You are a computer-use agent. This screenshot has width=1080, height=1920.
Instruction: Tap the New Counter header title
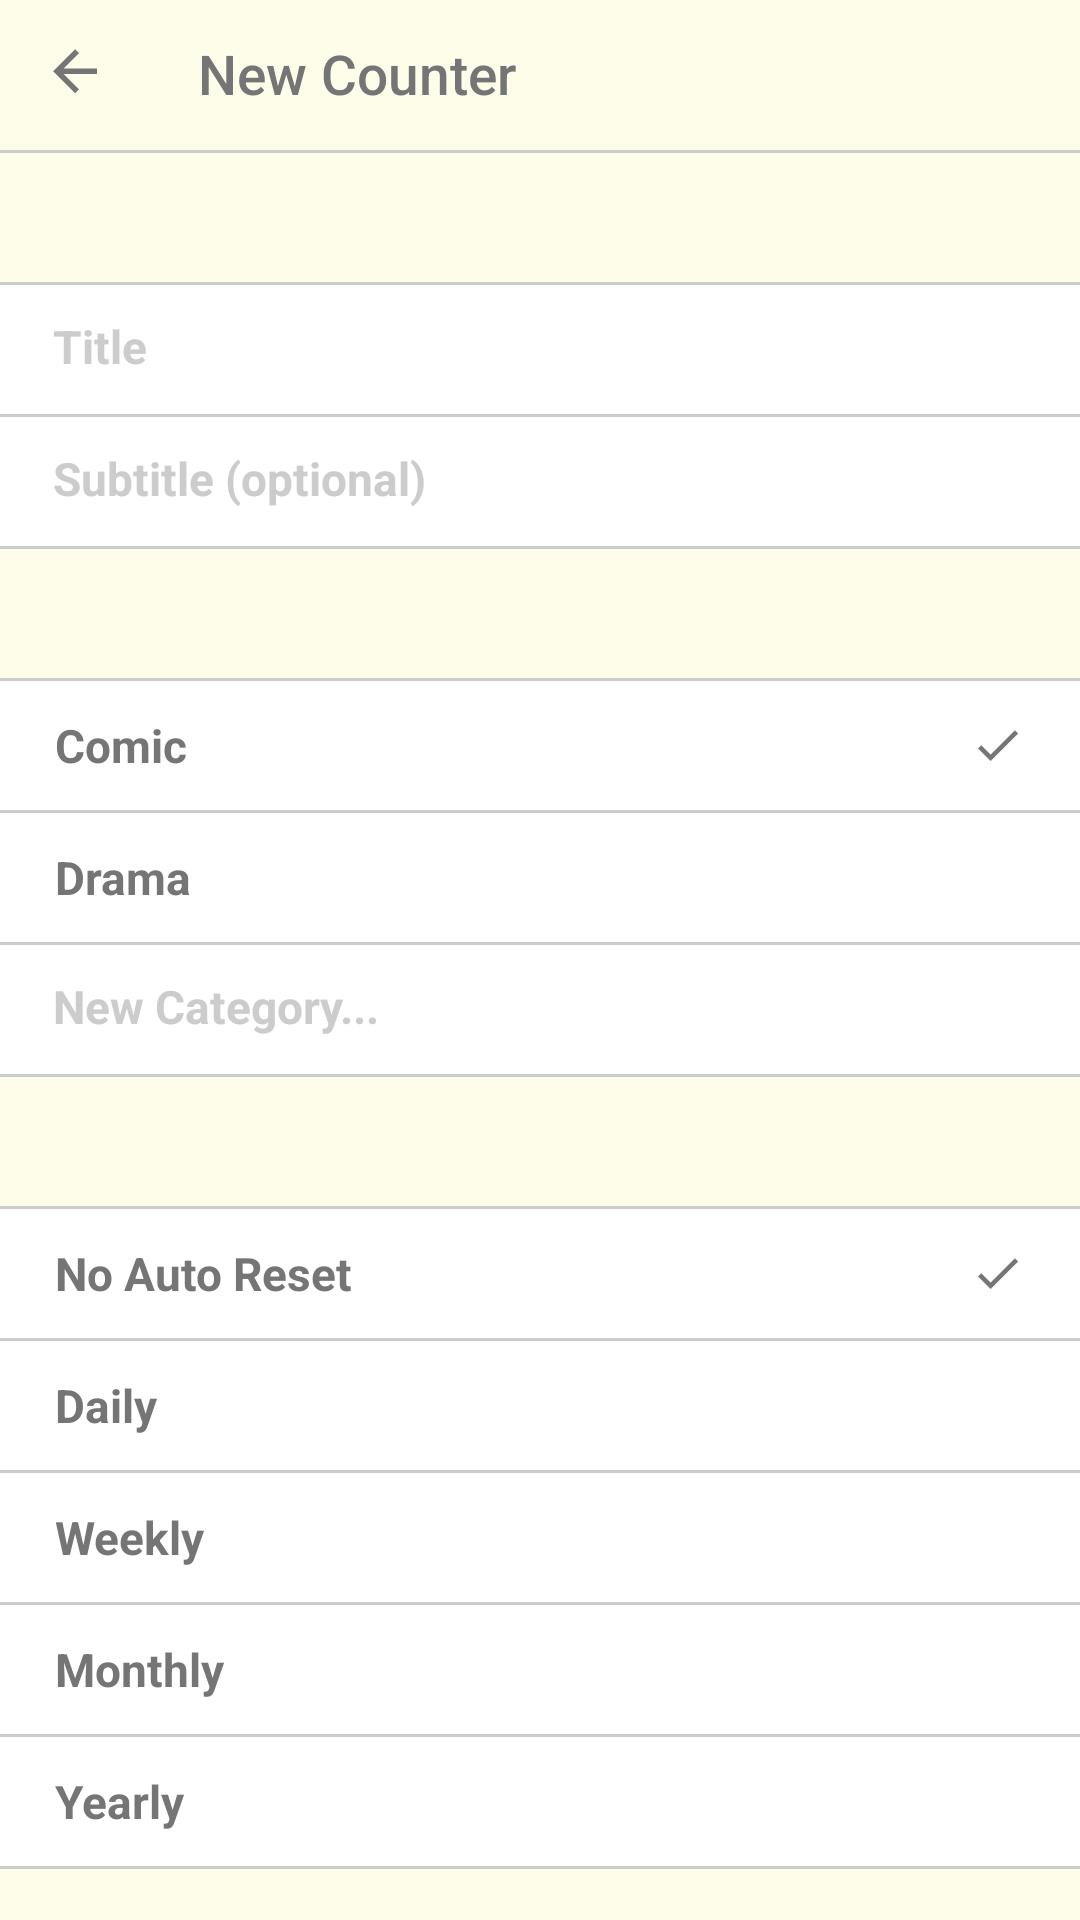[x=357, y=76]
